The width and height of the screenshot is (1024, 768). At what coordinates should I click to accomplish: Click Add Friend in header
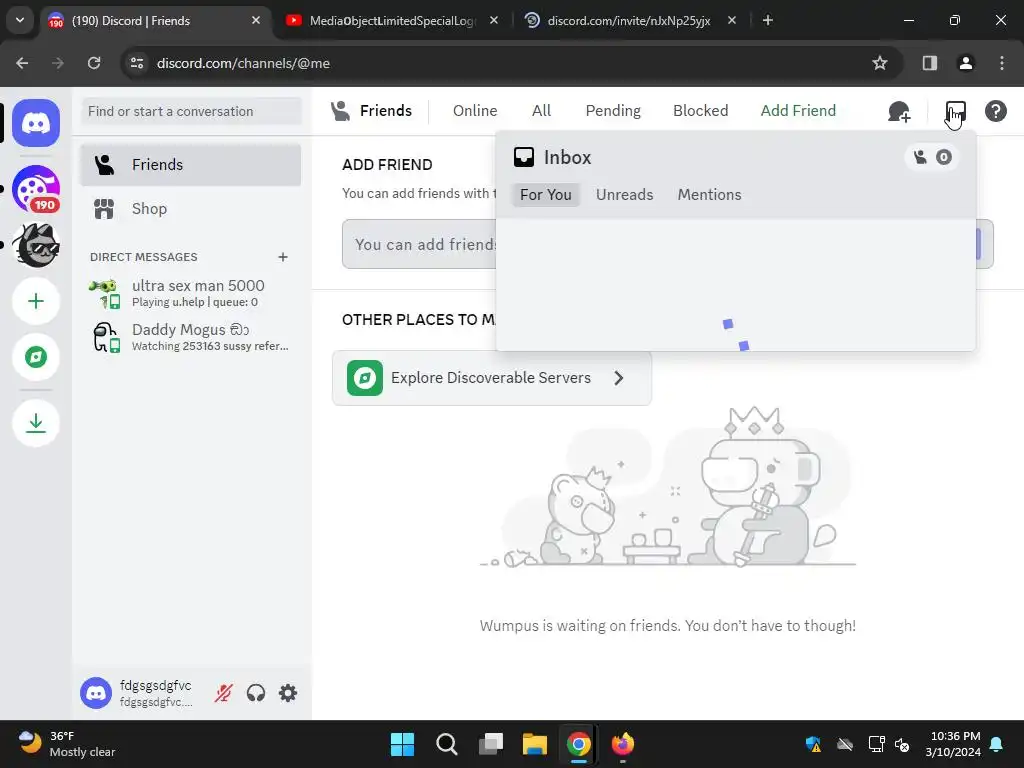[x=798, y=111]
